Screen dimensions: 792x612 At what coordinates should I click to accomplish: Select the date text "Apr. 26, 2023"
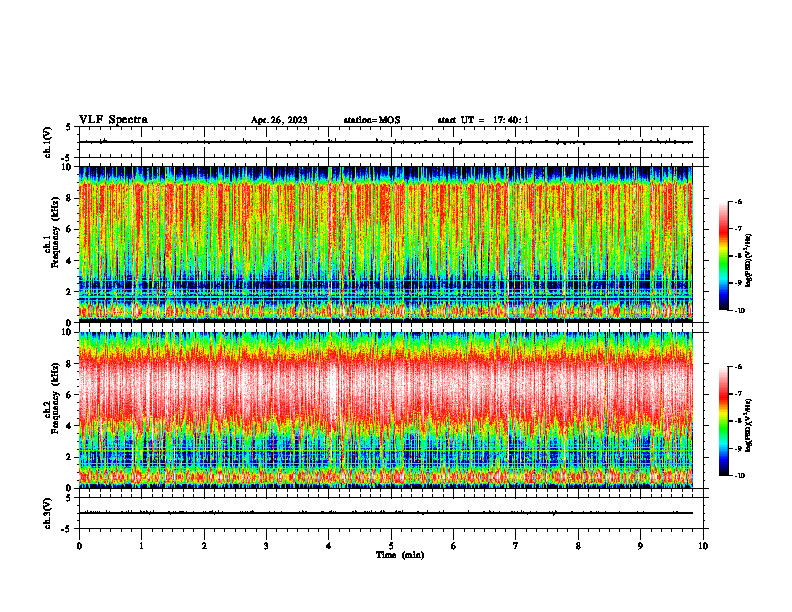coord(279,120)
